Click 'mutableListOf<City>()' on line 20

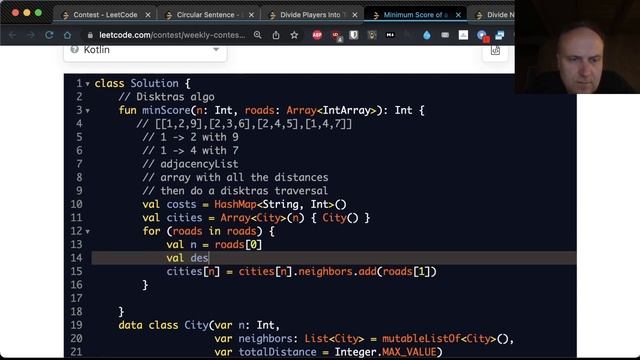[445, 338]
